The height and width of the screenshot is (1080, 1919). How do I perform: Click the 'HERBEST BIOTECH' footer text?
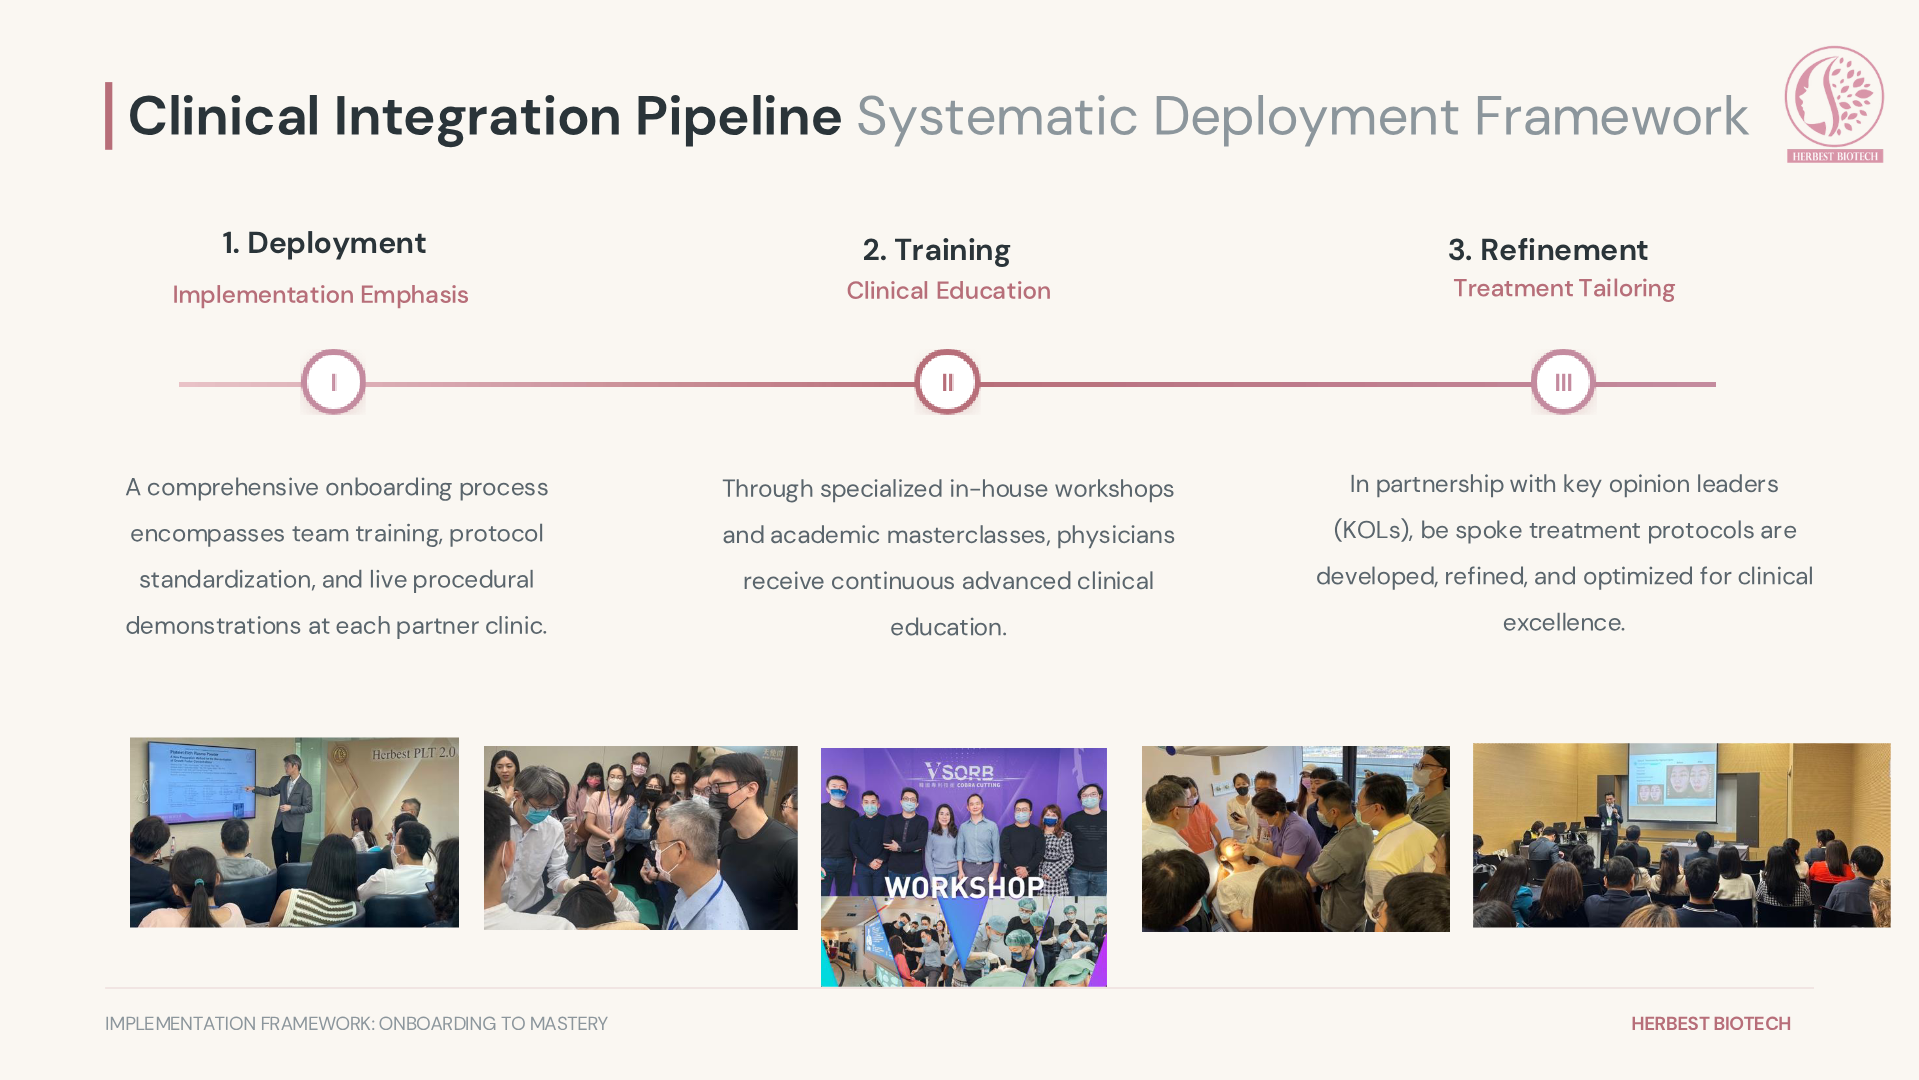point(1711,1024)
